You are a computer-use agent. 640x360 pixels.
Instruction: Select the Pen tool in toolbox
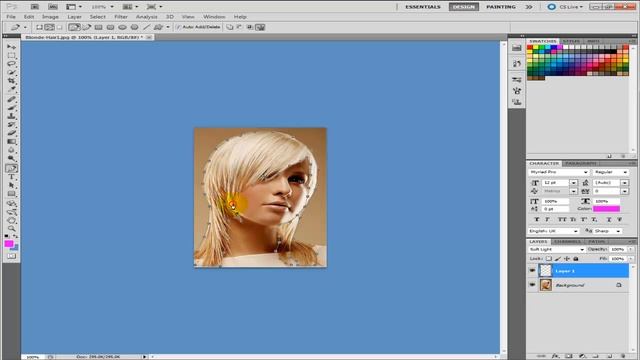point(11,168)
